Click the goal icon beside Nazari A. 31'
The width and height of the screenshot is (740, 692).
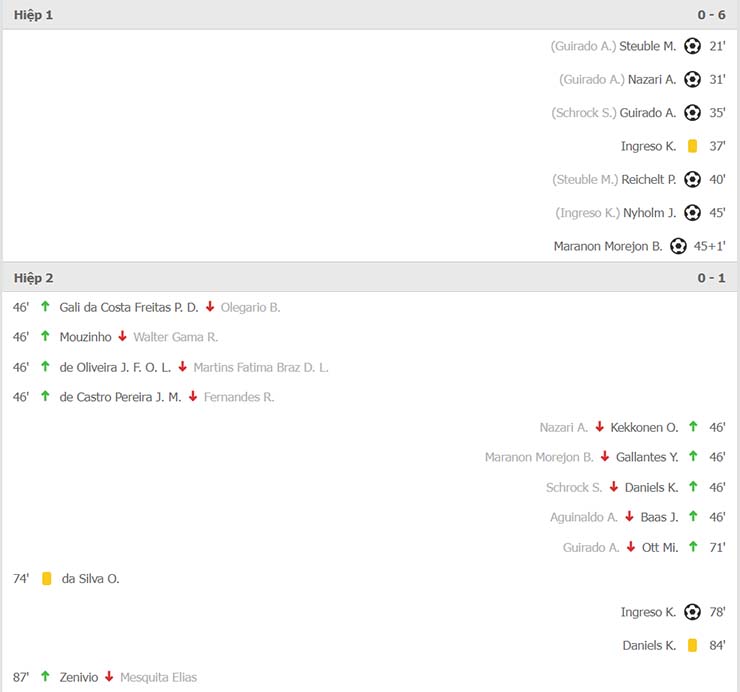click(x=692, y=79)
